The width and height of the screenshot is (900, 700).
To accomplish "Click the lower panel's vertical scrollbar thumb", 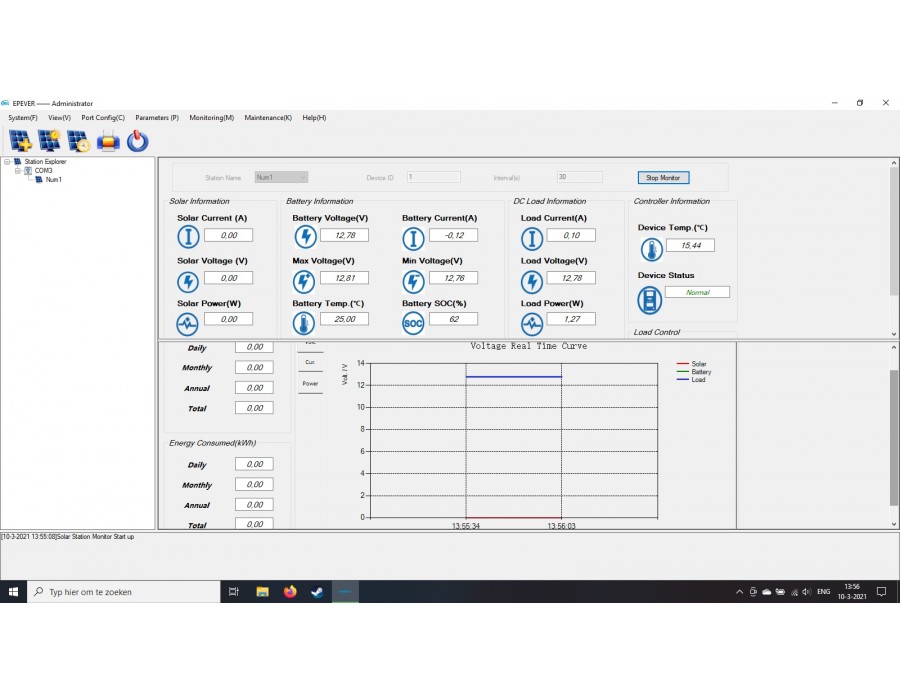I will coord(893,437).
